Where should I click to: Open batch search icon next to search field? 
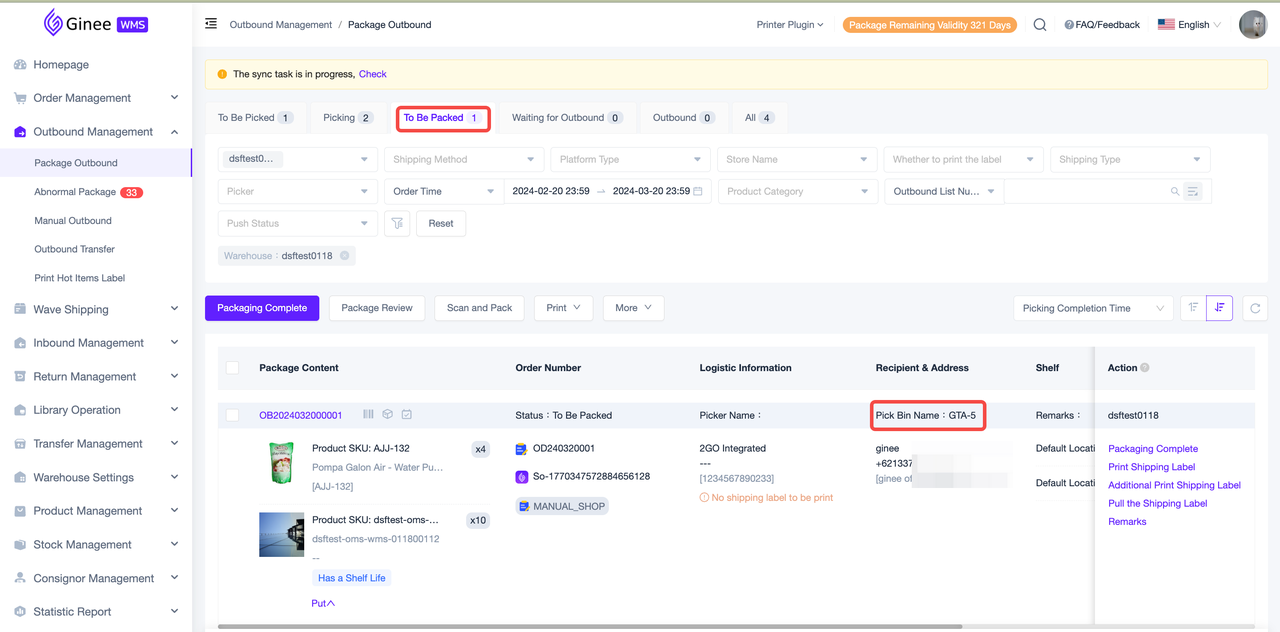coord(1193,192)
